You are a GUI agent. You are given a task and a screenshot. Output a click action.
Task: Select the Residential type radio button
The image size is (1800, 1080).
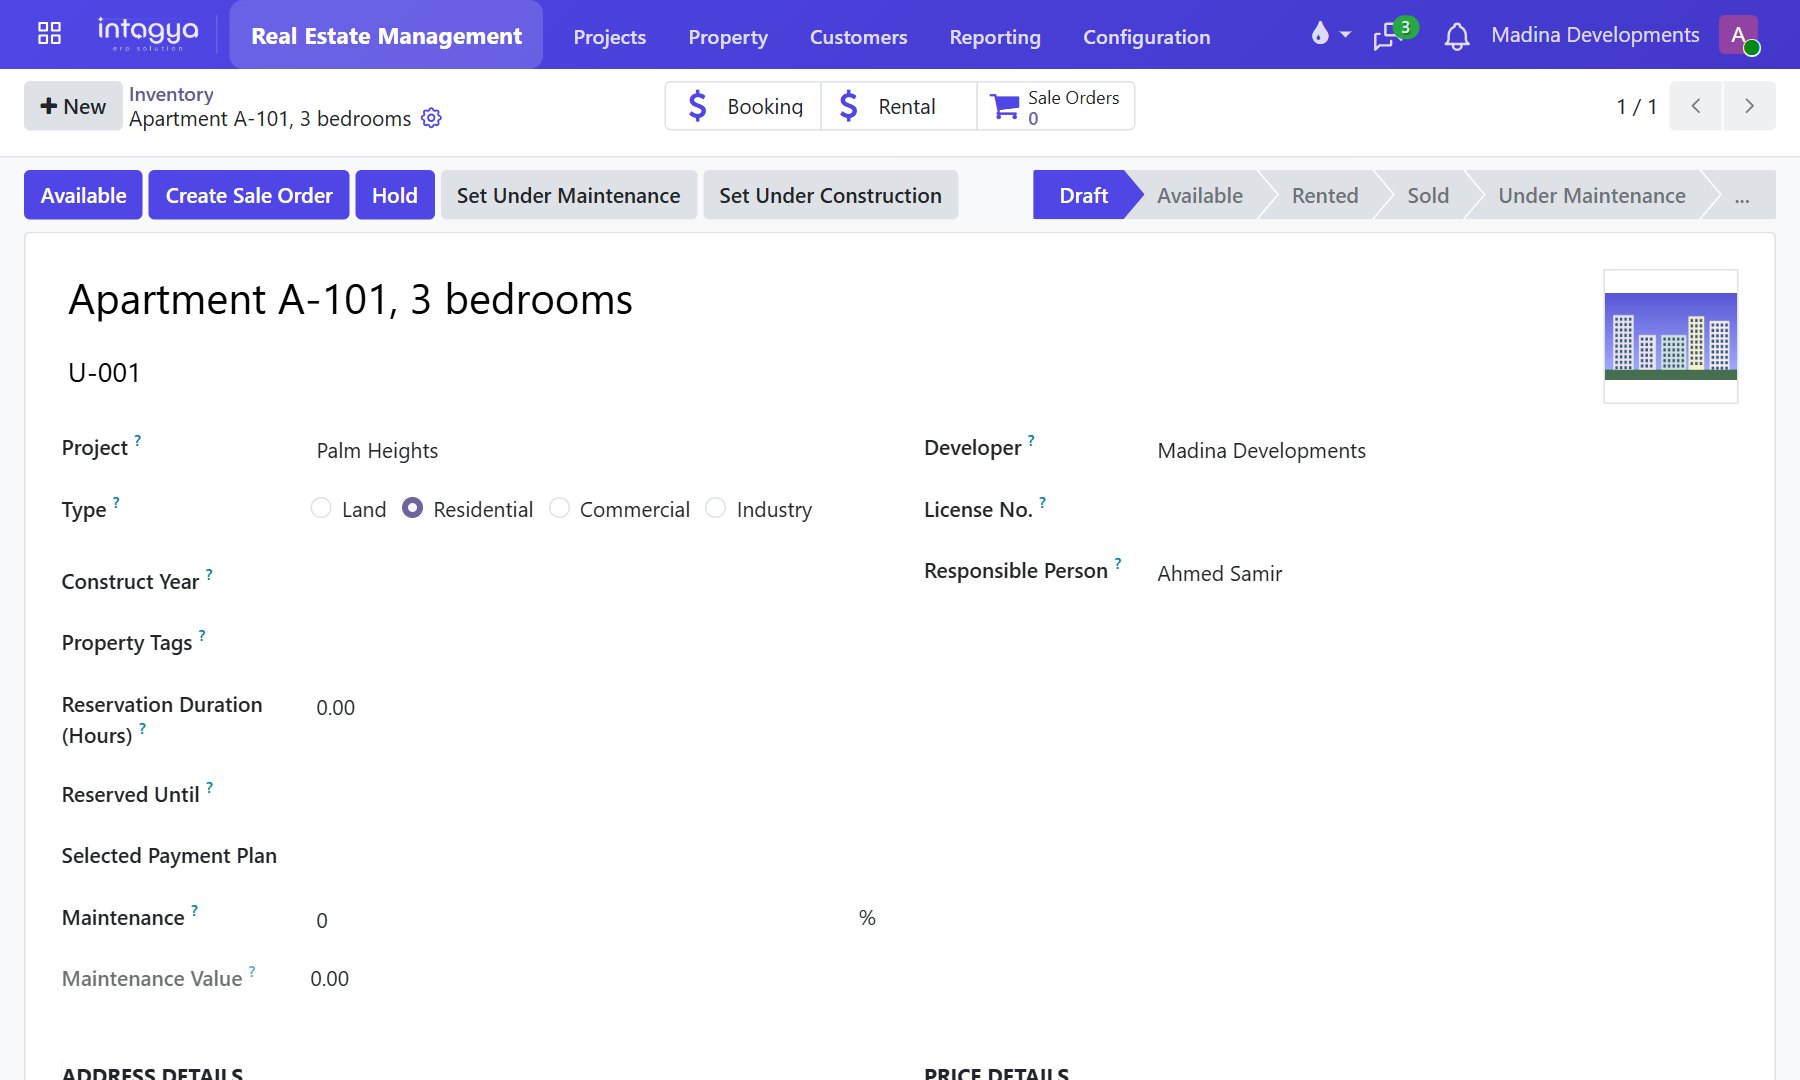(412, 508)
